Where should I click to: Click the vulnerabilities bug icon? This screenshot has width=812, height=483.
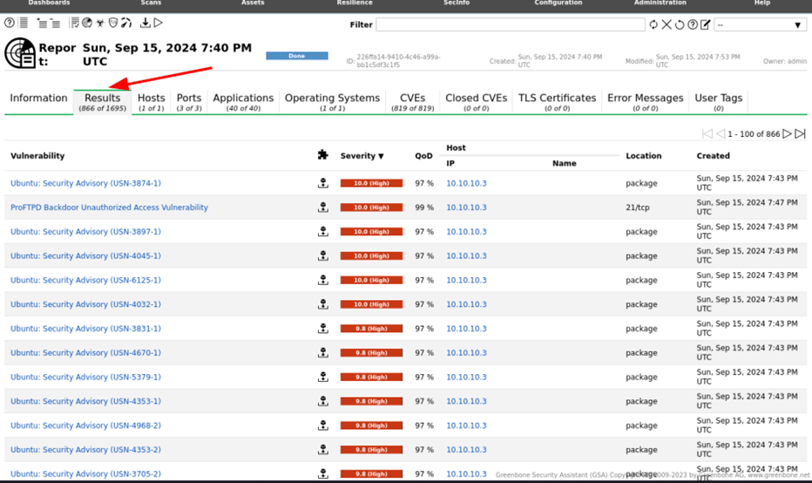100,23
